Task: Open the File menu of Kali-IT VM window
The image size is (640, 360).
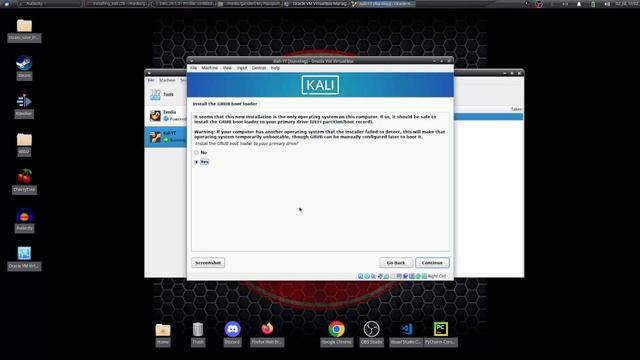Action: pyautogui.click(x=193, y=68)
